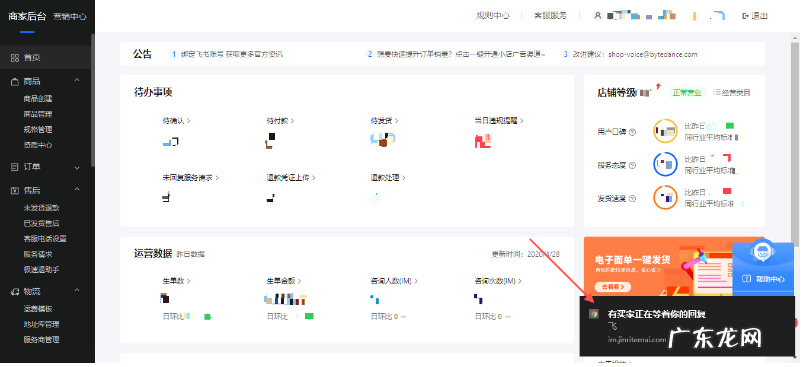Screen dimensions: 801x367
Task: Expand the 订单 sidebar section chevron
Action: point(77,167)
